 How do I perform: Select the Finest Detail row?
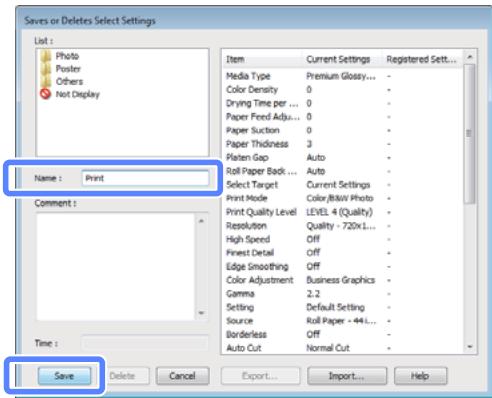(343, 253)
